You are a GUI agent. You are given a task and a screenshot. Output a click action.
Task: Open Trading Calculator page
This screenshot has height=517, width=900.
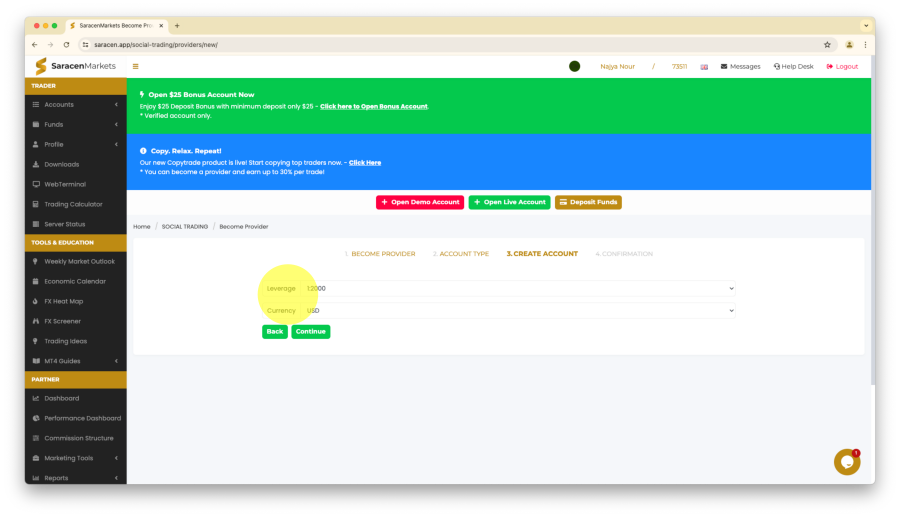point(75,204)
